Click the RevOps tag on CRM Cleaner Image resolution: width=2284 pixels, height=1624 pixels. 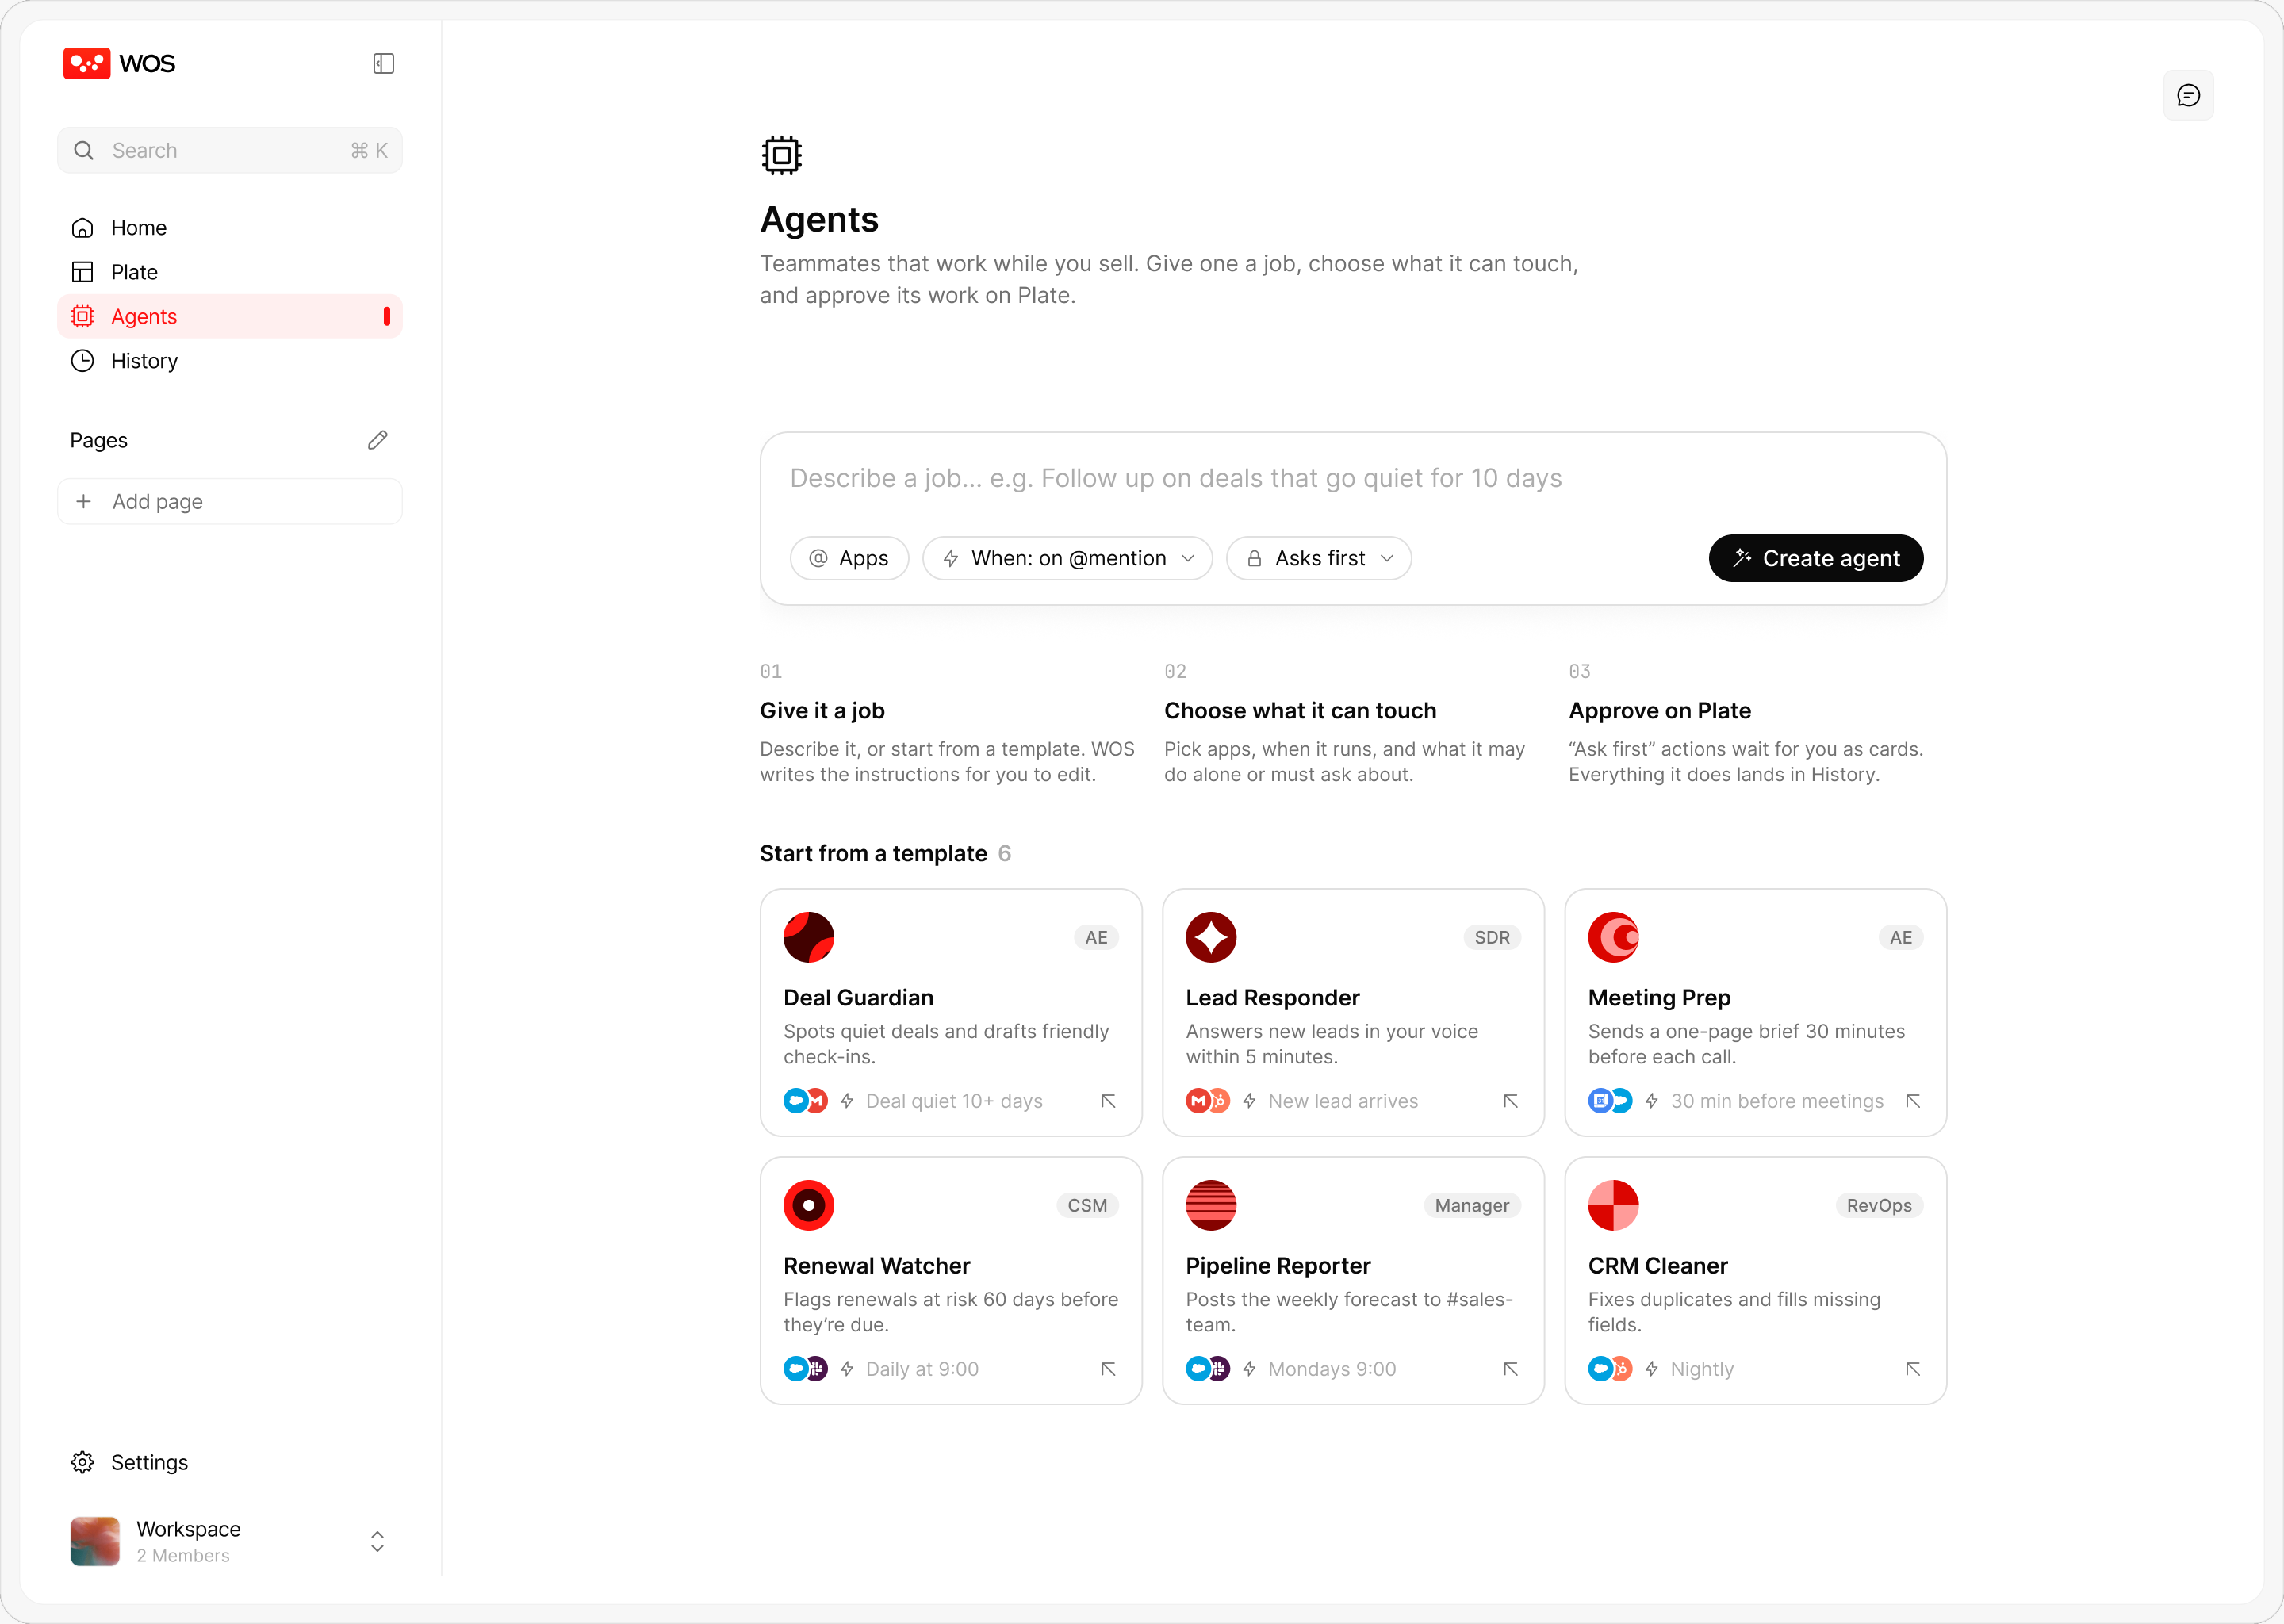(x=1878, y=1205)
